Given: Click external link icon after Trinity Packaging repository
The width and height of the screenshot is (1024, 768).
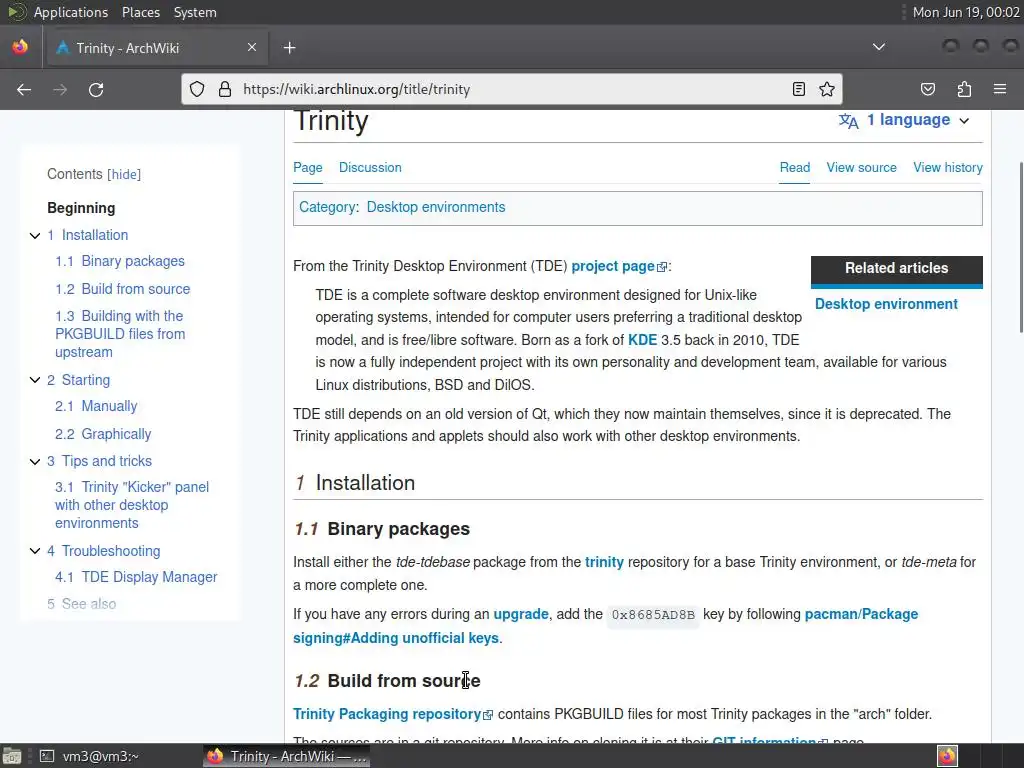Looking at the screenshot, I should 488,715.
